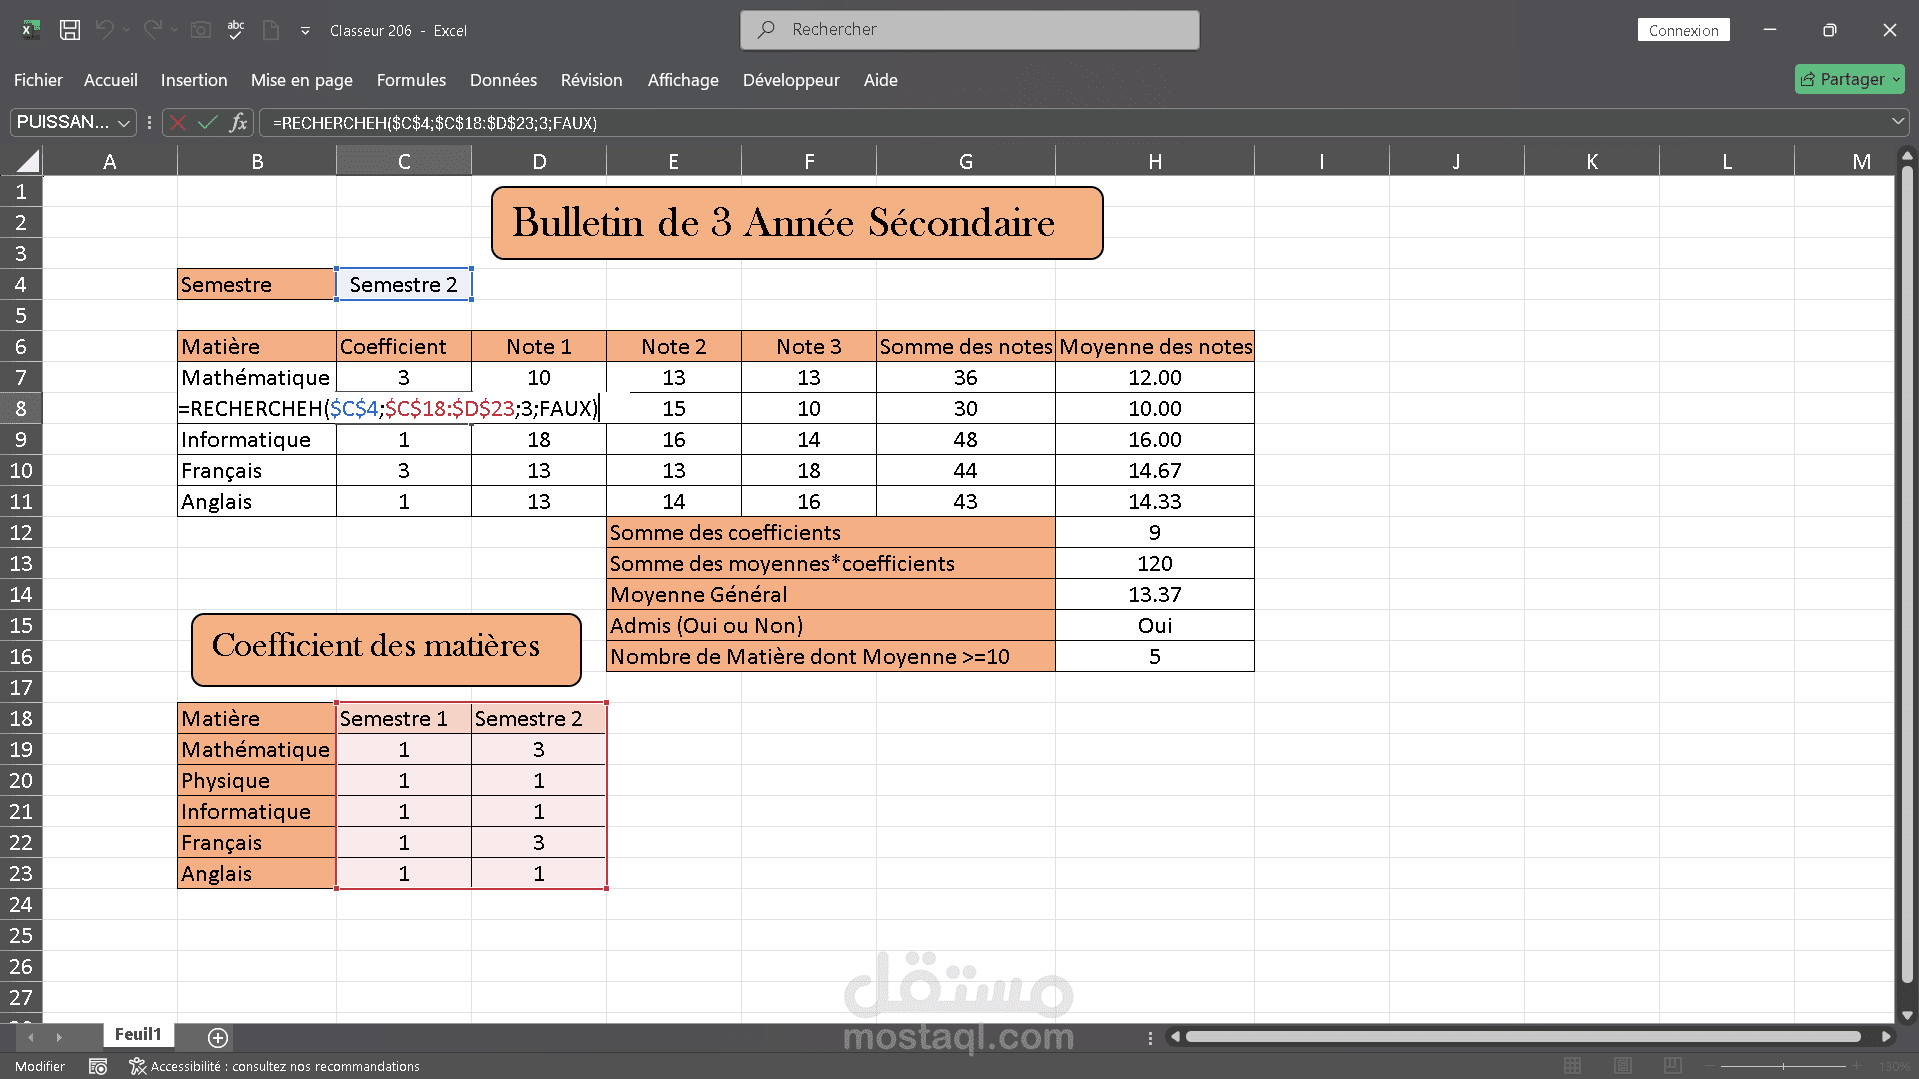Click the redo arrow icon
This screenshot has width=1919, height=1079.
[152, 30]
